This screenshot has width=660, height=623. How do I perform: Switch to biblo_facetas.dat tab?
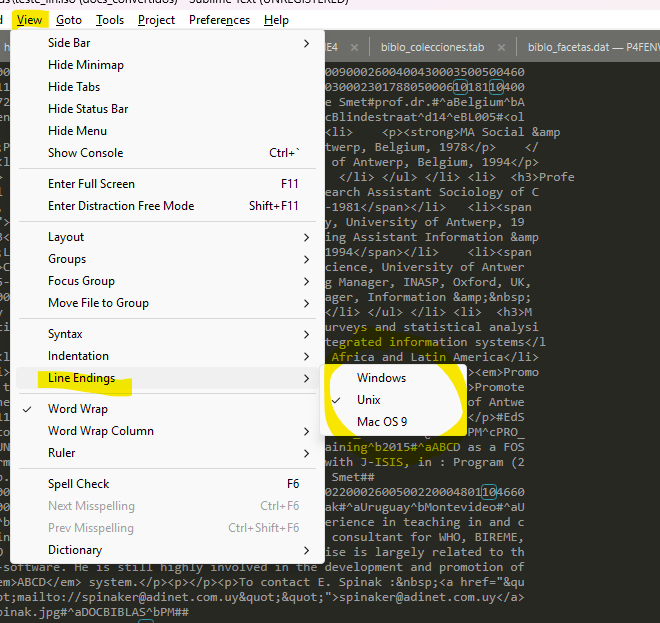[x=590, y=47]
